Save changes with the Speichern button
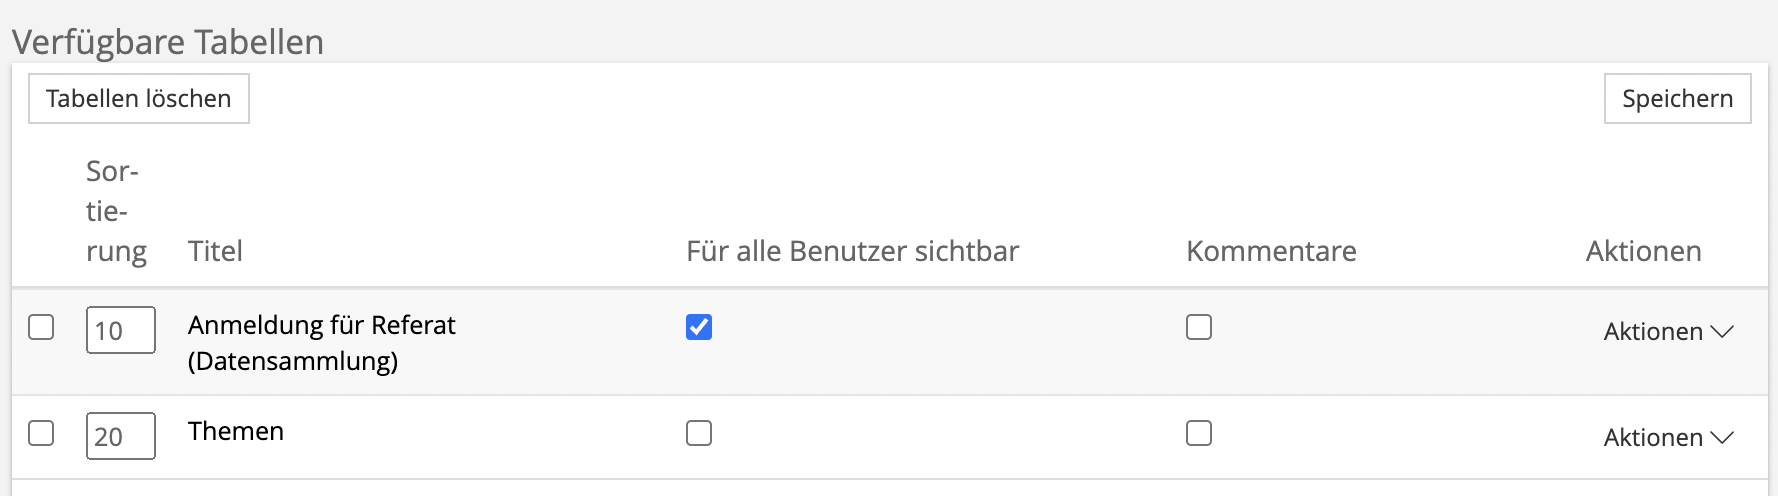The width and height of the screenshot is (1778, 496). [x=1677, y=99]
